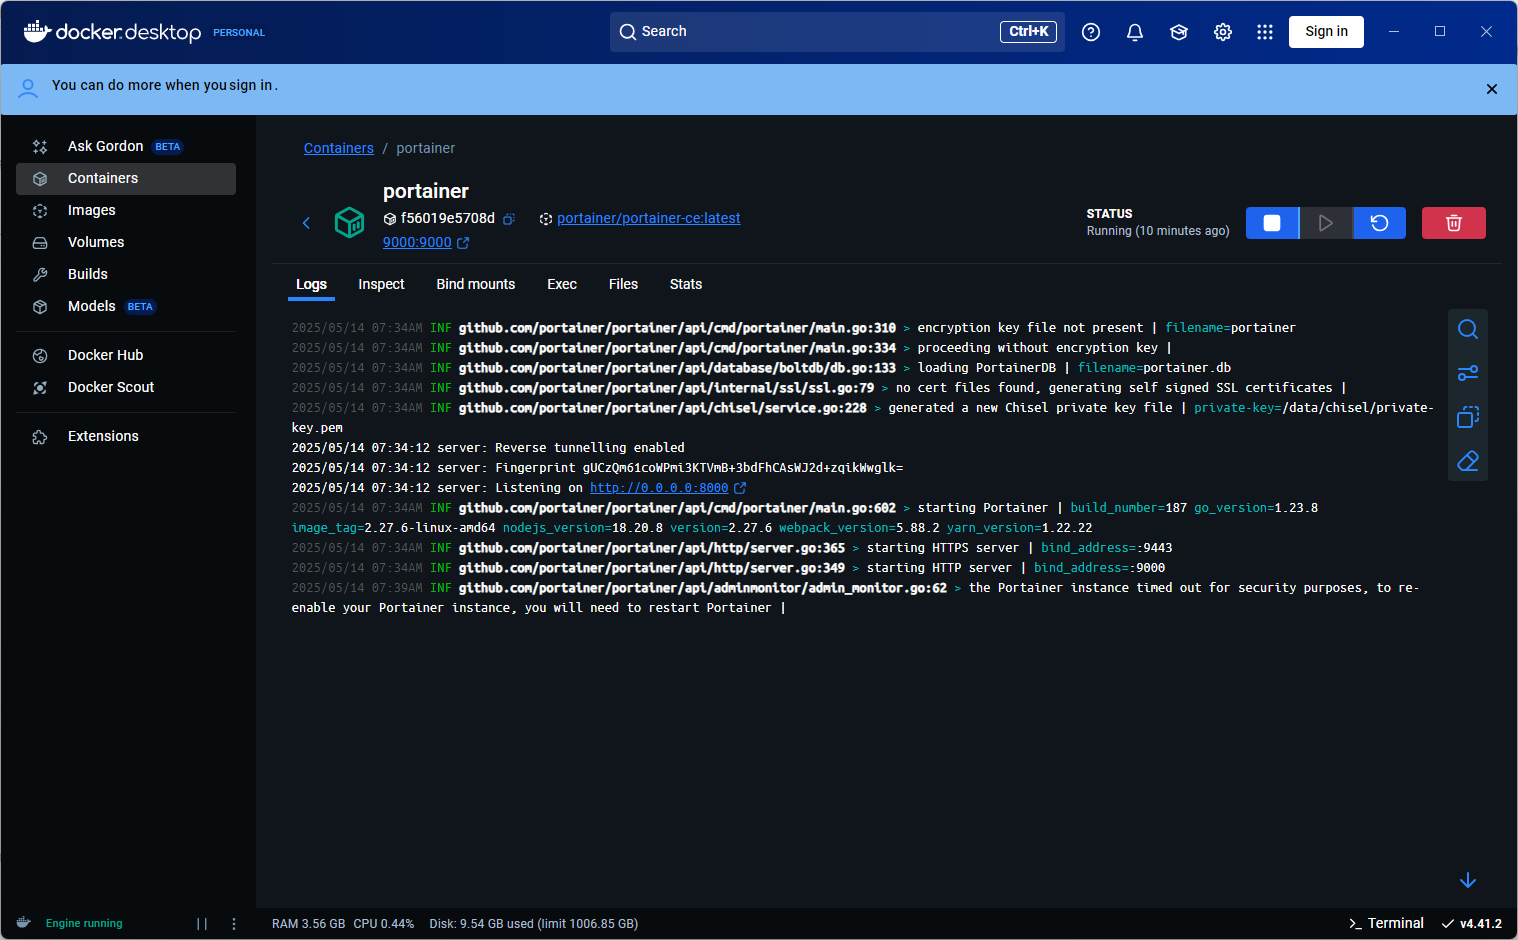Open notifications bell

point(1135,32)
